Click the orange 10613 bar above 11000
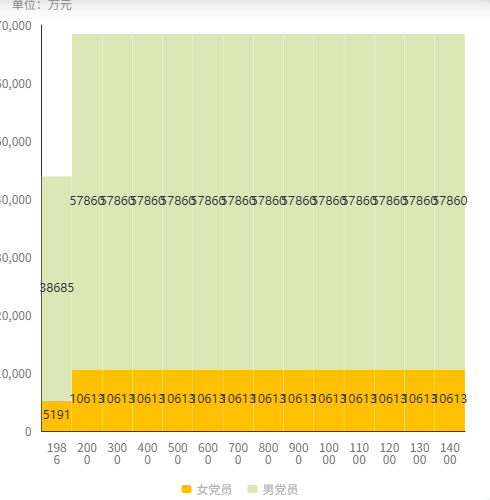The image size is (490, 500). click(x=359, y=400)
